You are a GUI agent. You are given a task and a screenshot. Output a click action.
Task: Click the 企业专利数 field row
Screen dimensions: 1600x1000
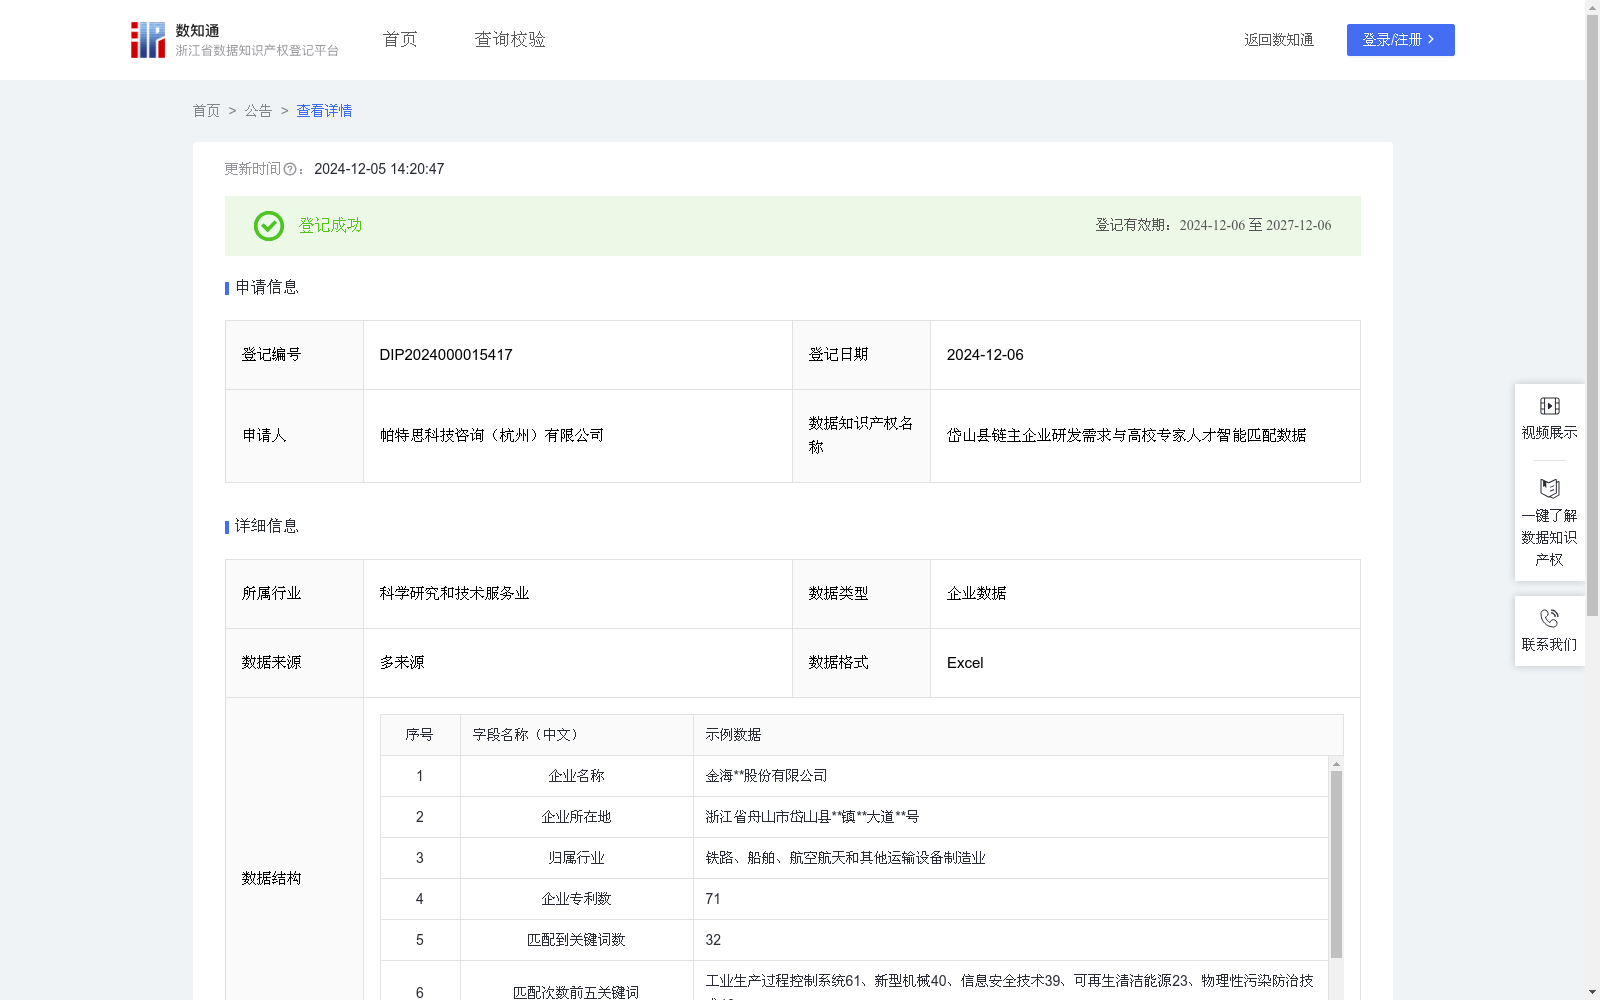854,899
